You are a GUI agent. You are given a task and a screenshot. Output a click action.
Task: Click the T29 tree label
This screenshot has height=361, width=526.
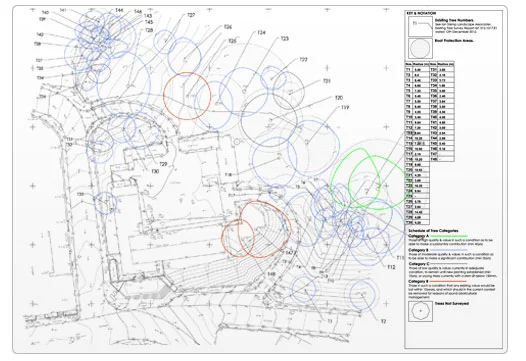(163, 164)
